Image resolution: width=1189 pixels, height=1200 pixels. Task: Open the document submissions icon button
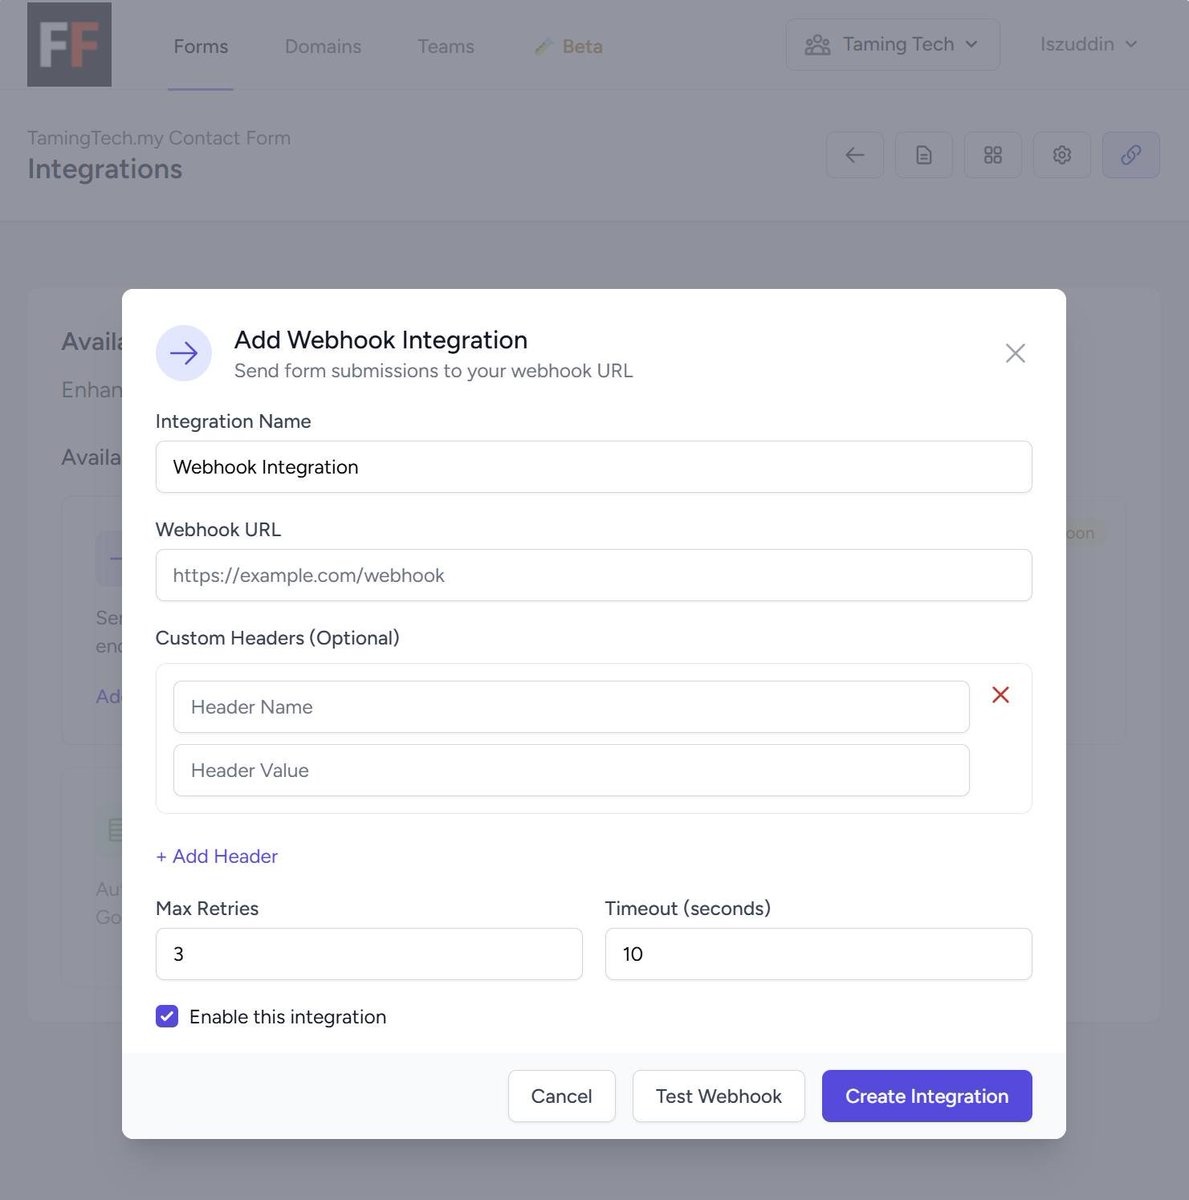(x=924, y=155)
